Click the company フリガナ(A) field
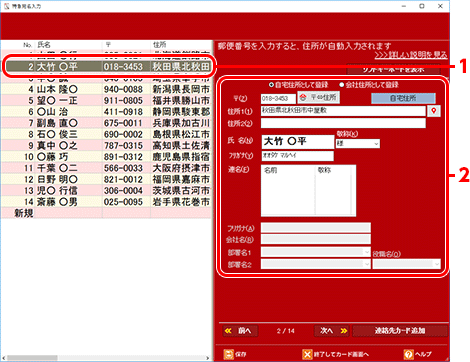Viewport: 470px width, 362px height. (x=316, y=228)
